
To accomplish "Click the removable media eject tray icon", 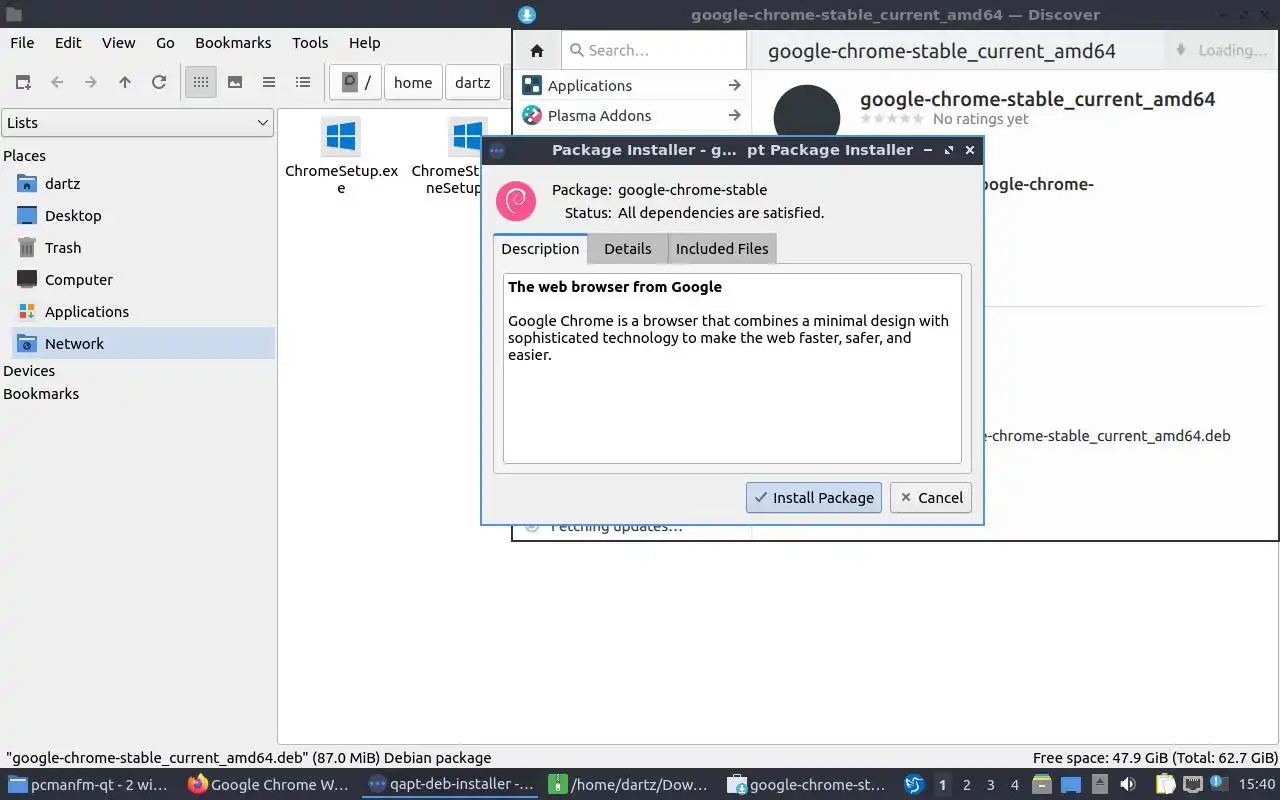I will click(1100, 785).
